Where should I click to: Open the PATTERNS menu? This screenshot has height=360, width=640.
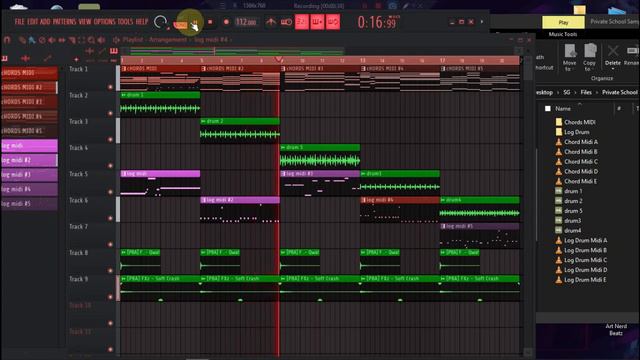pyautogui.click(x=64, y=22)
